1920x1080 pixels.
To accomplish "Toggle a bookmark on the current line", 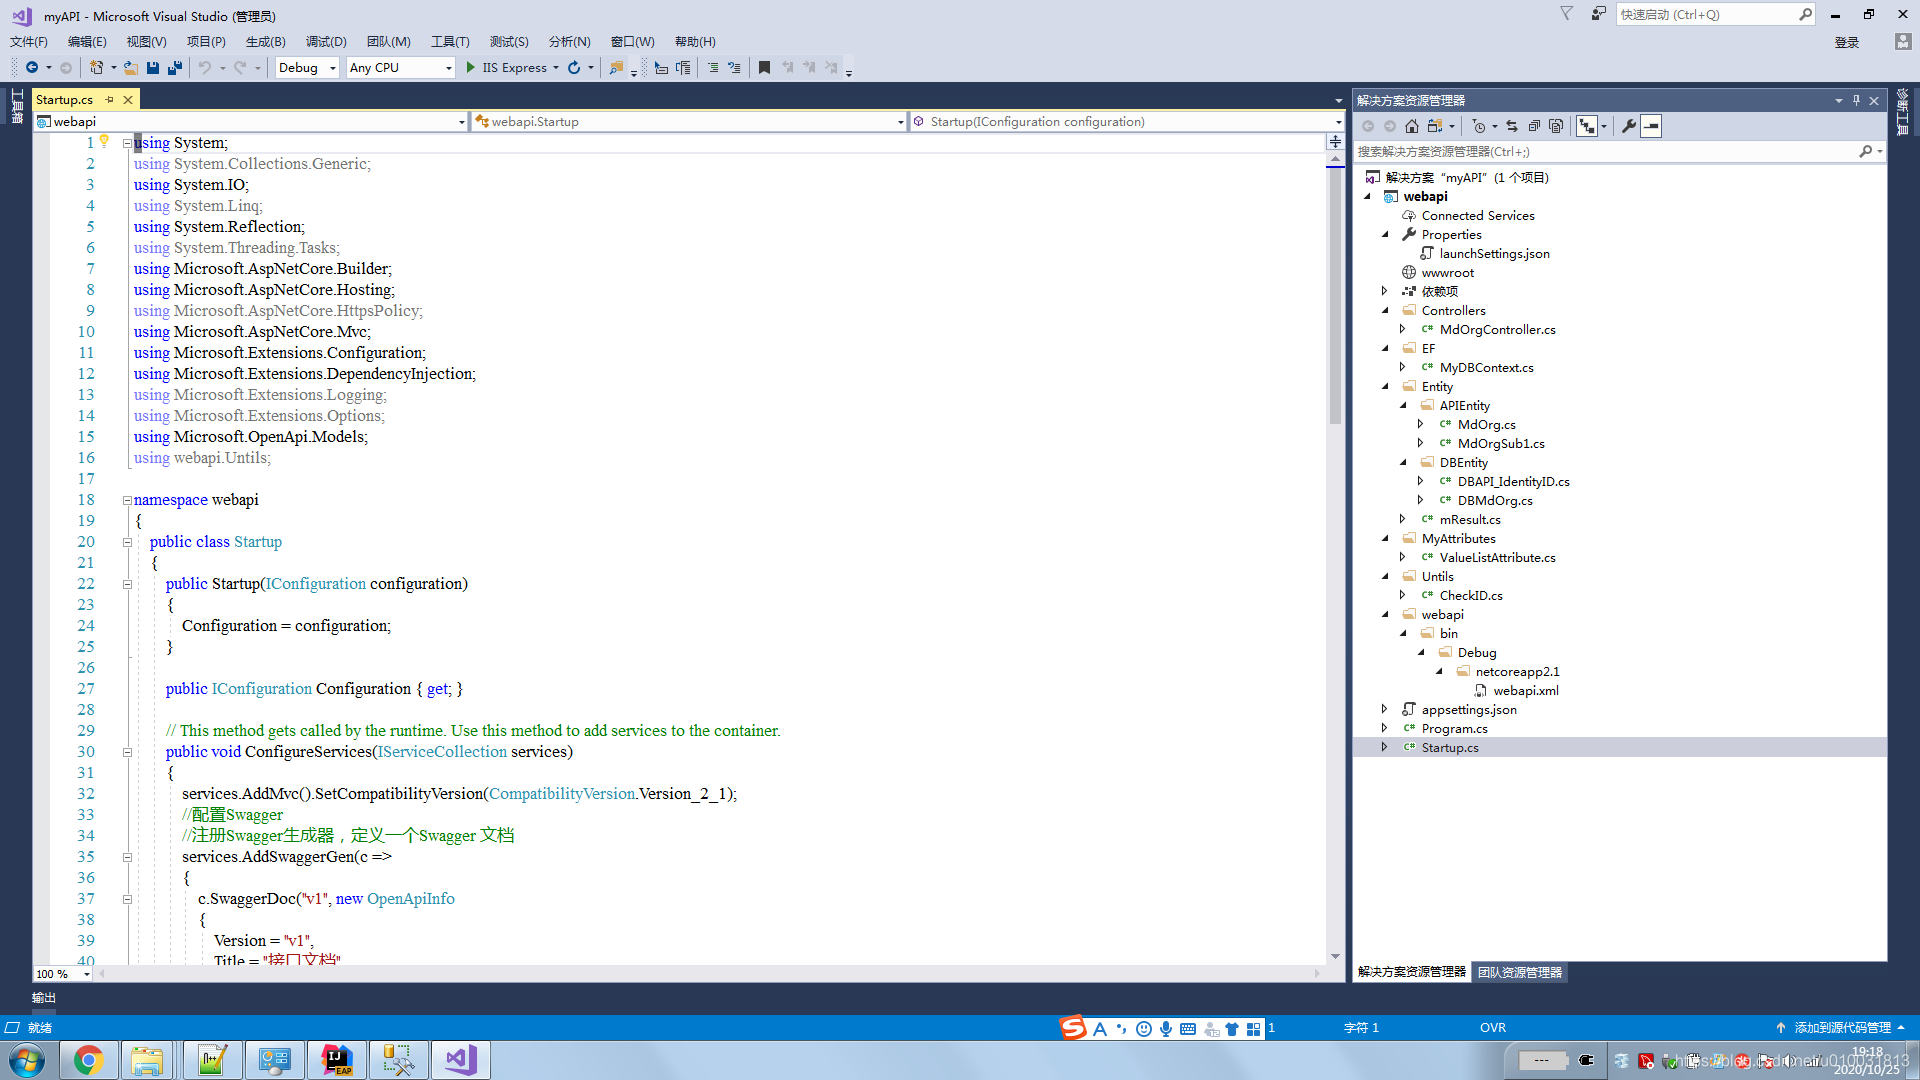I will point(764,67).
